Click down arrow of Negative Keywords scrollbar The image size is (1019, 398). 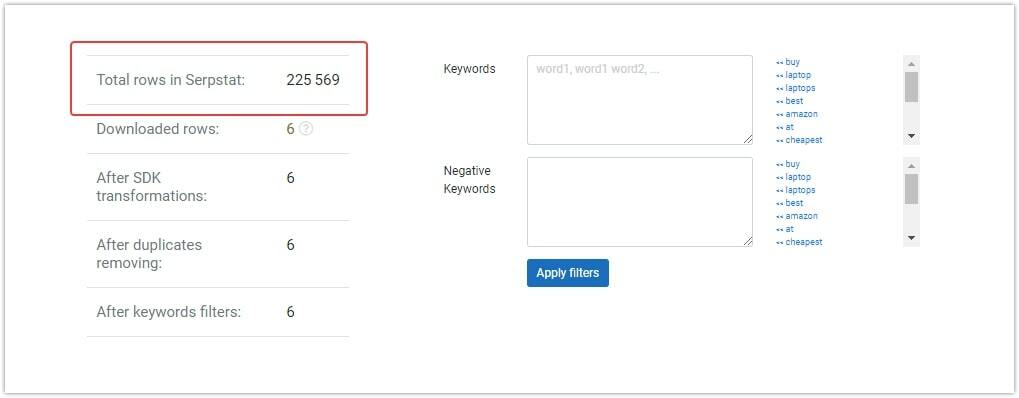coord(911,239)
